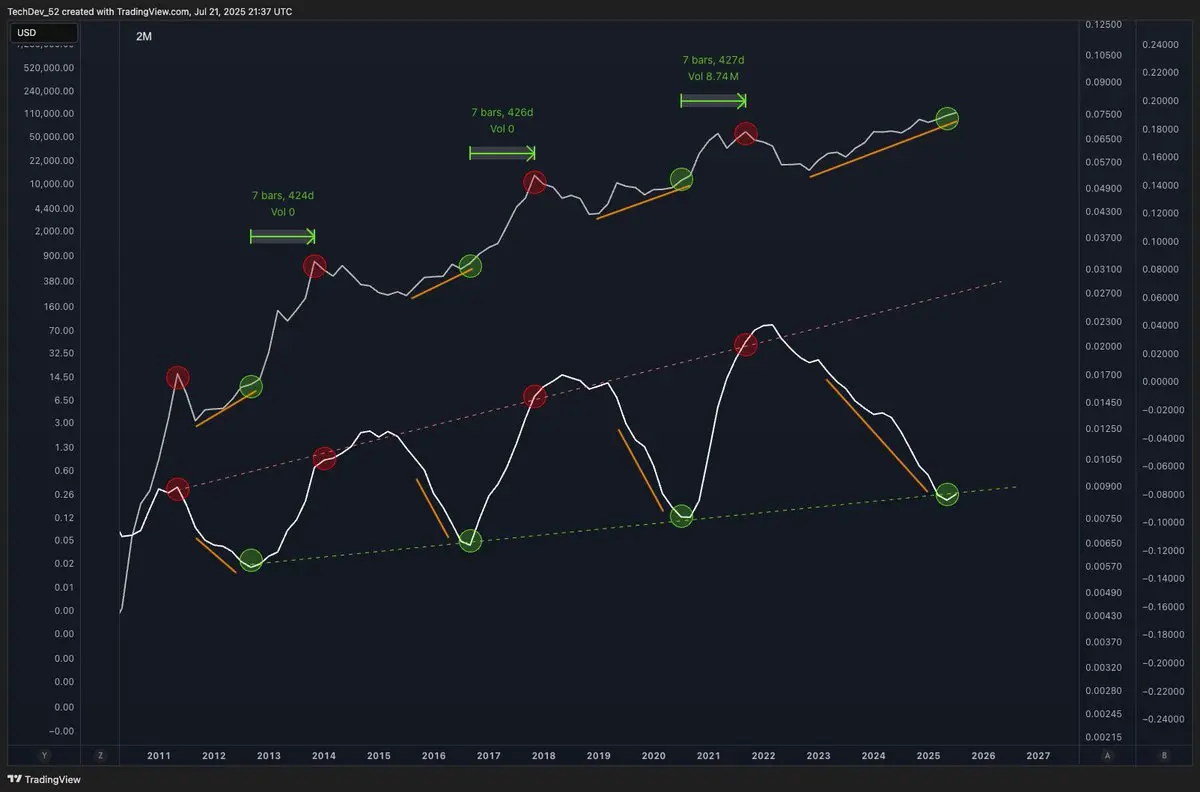
Task: Click the late-2021 red peak marker on price line
Action: pyautogui.click(x=745, y=134)
